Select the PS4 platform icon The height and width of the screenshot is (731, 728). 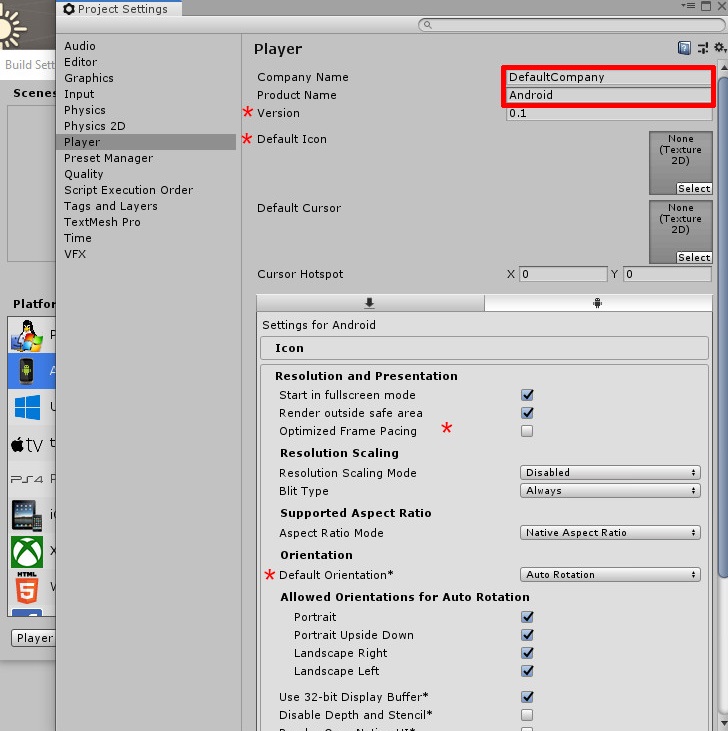point(26,480)
